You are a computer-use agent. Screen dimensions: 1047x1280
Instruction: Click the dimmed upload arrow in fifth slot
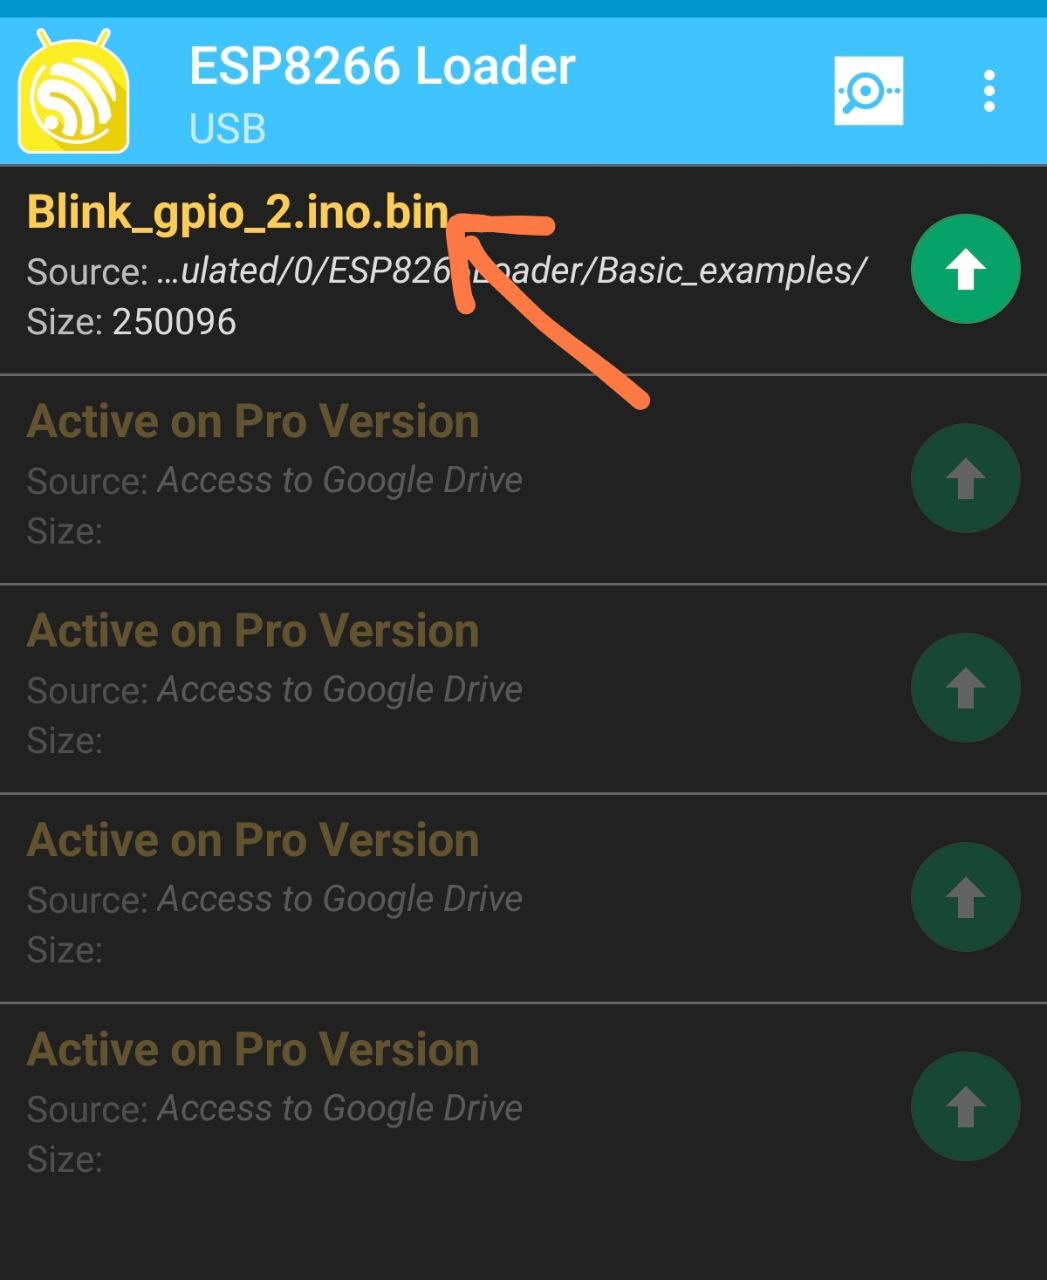click(x=965, y=1106)
